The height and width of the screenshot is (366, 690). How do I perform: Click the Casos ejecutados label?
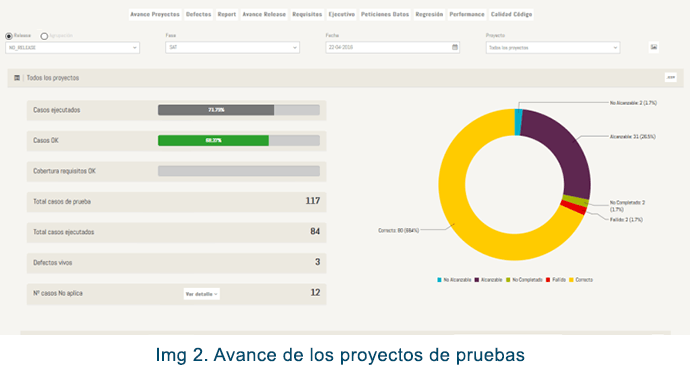[57, 110]
